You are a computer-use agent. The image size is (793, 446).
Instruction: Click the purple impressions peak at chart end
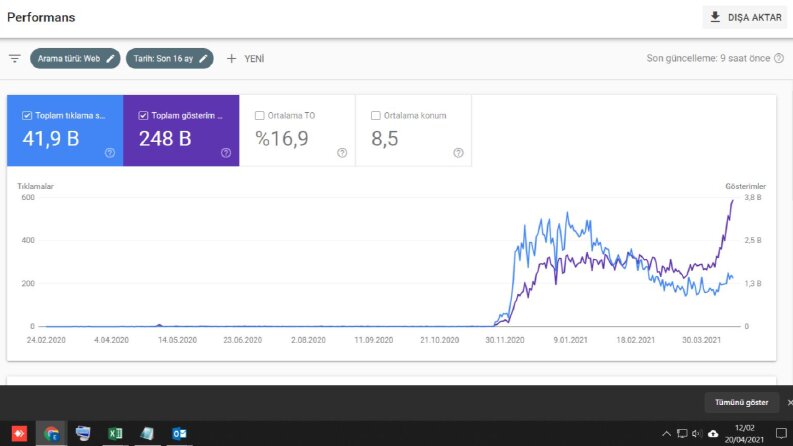pos(733,201)
